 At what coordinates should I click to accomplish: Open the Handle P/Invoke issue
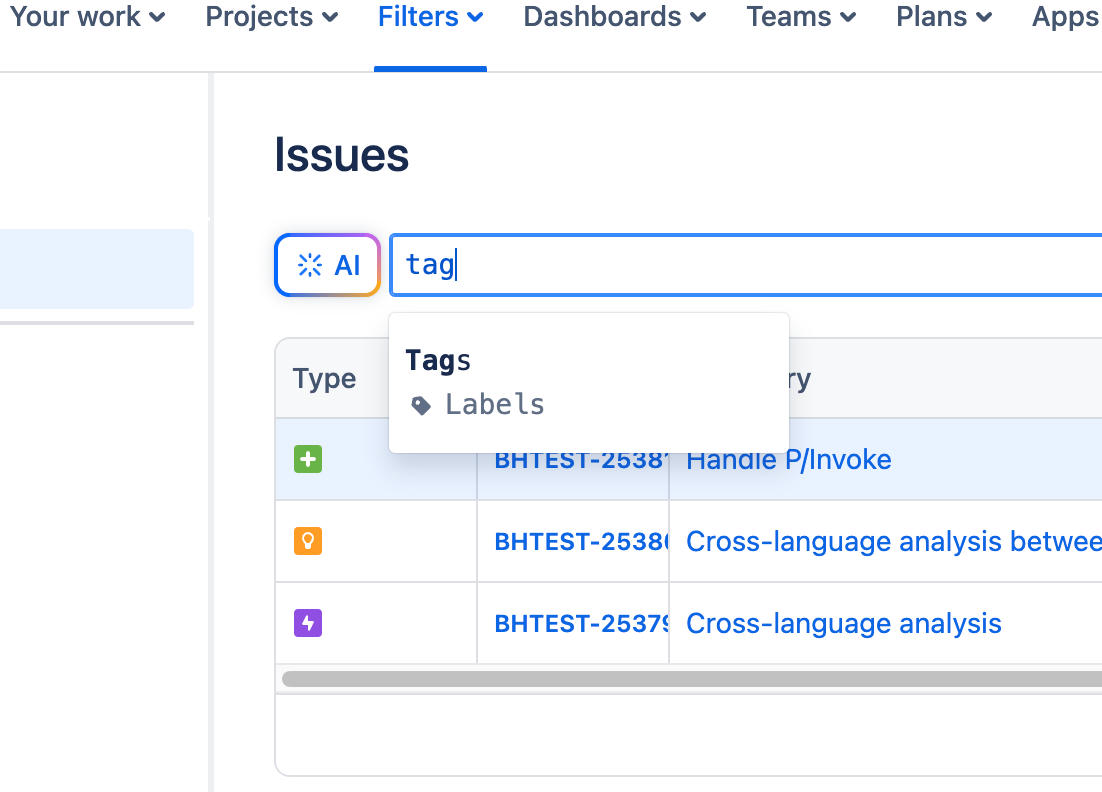click(788, 460)
